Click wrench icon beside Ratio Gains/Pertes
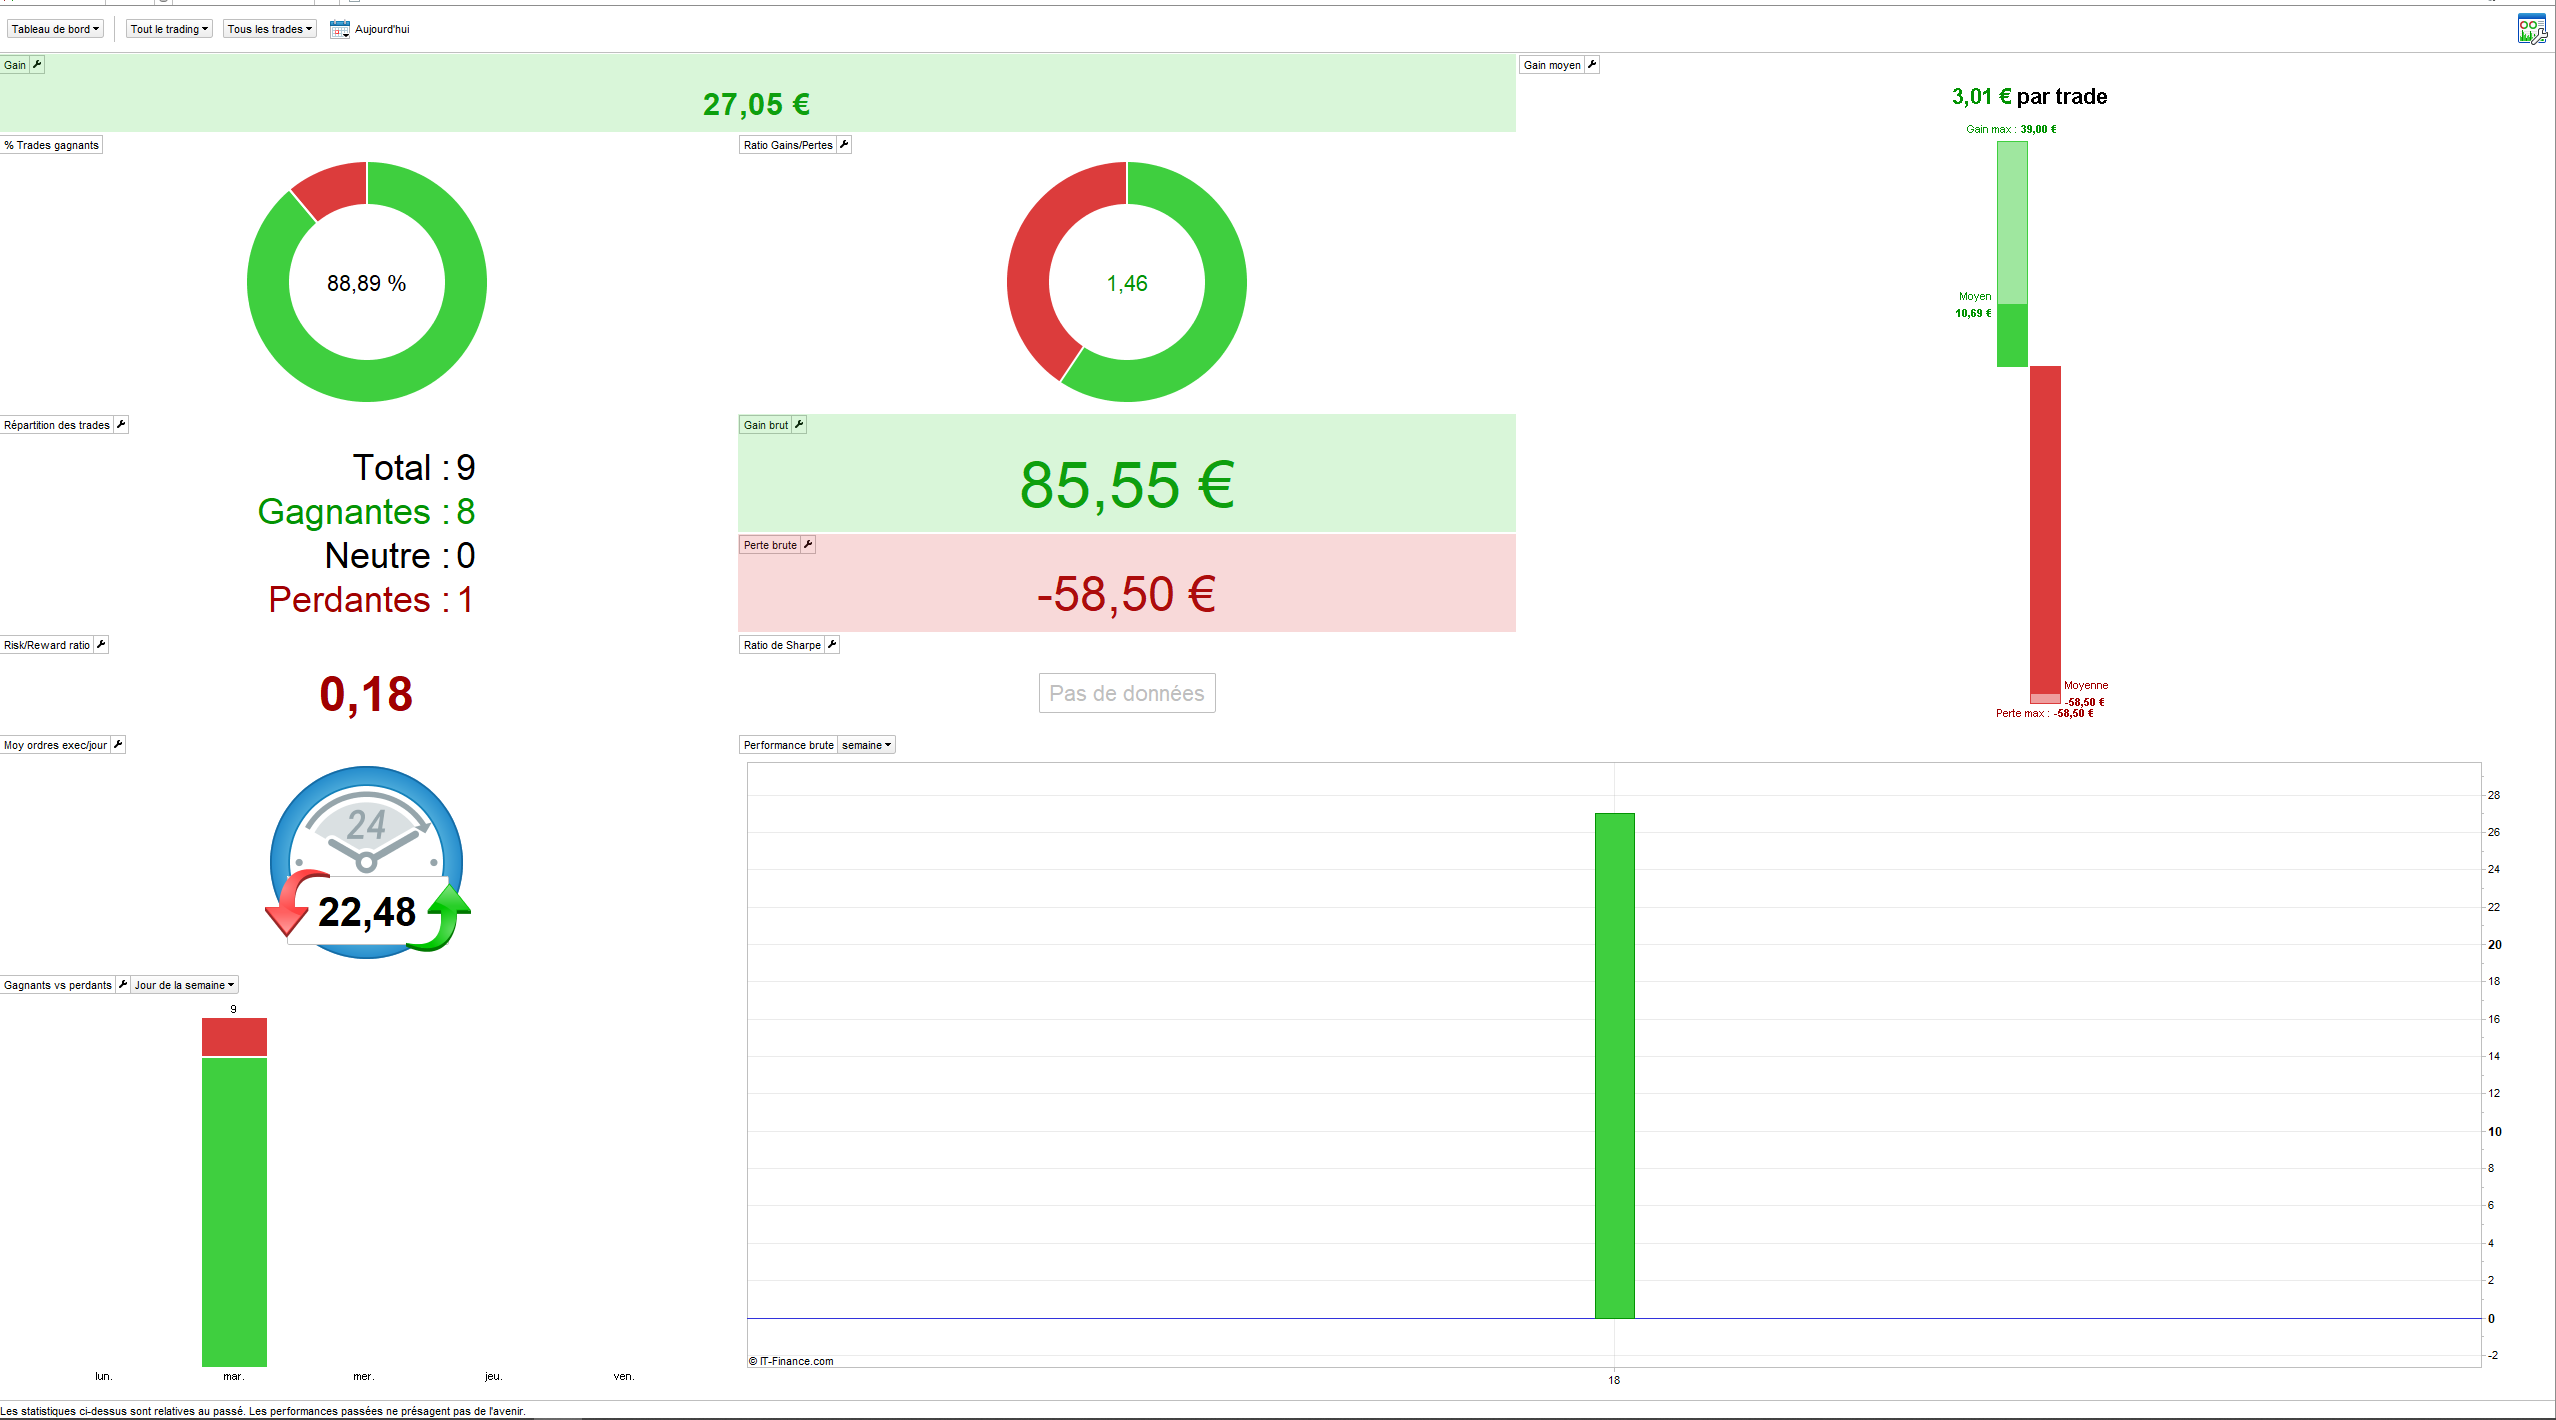Image resolution: width=2556 pixels, height=1420 pixels. click(x=844, y=145)
